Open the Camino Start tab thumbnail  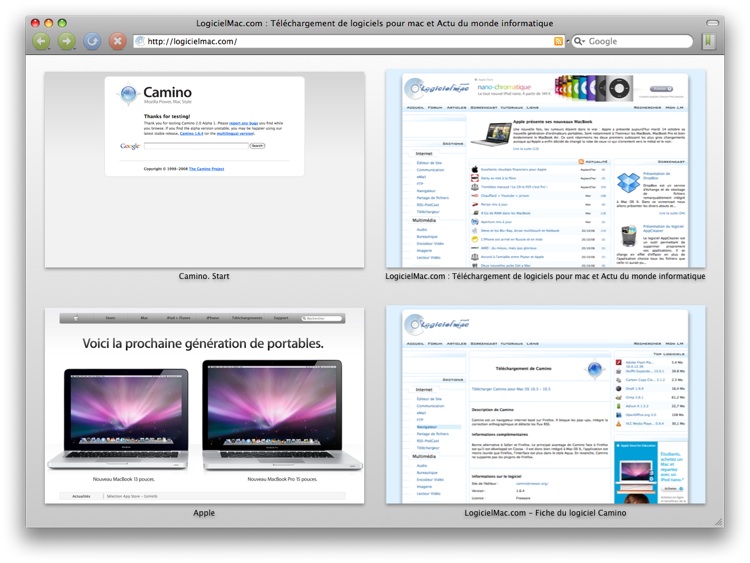[x=204, y=170]
